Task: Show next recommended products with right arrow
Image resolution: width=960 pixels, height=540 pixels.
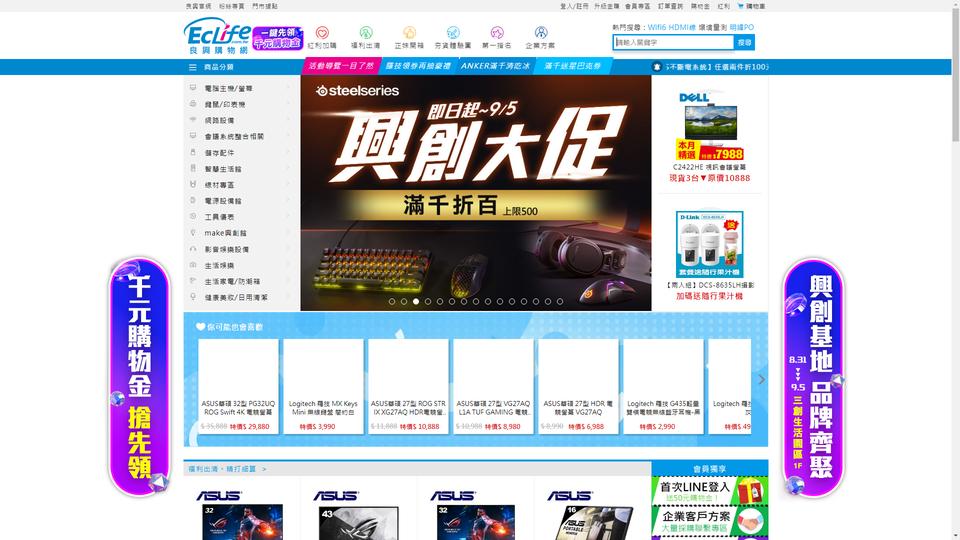Action: pyautogui.click(x=761, y=380)
